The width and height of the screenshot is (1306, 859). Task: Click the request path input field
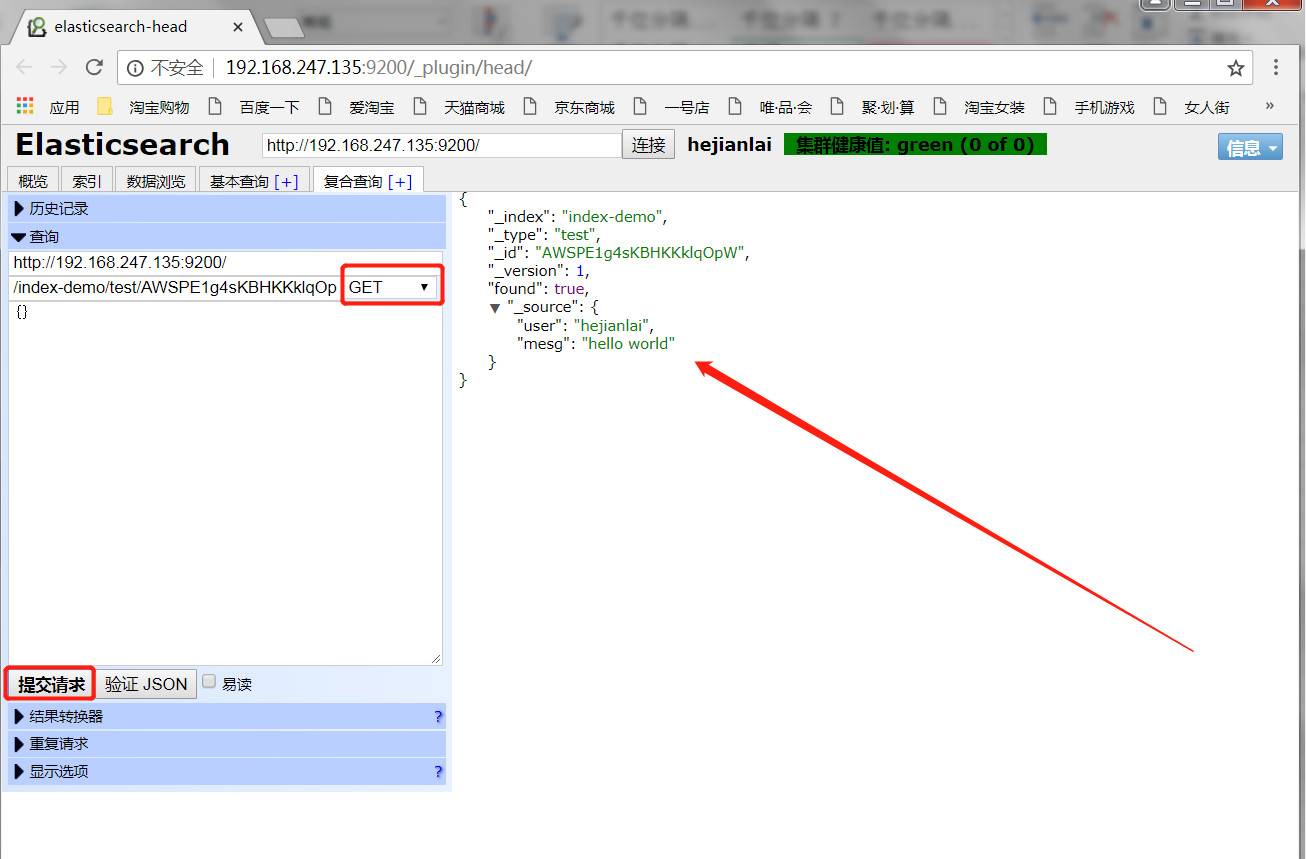coord(175,288)
